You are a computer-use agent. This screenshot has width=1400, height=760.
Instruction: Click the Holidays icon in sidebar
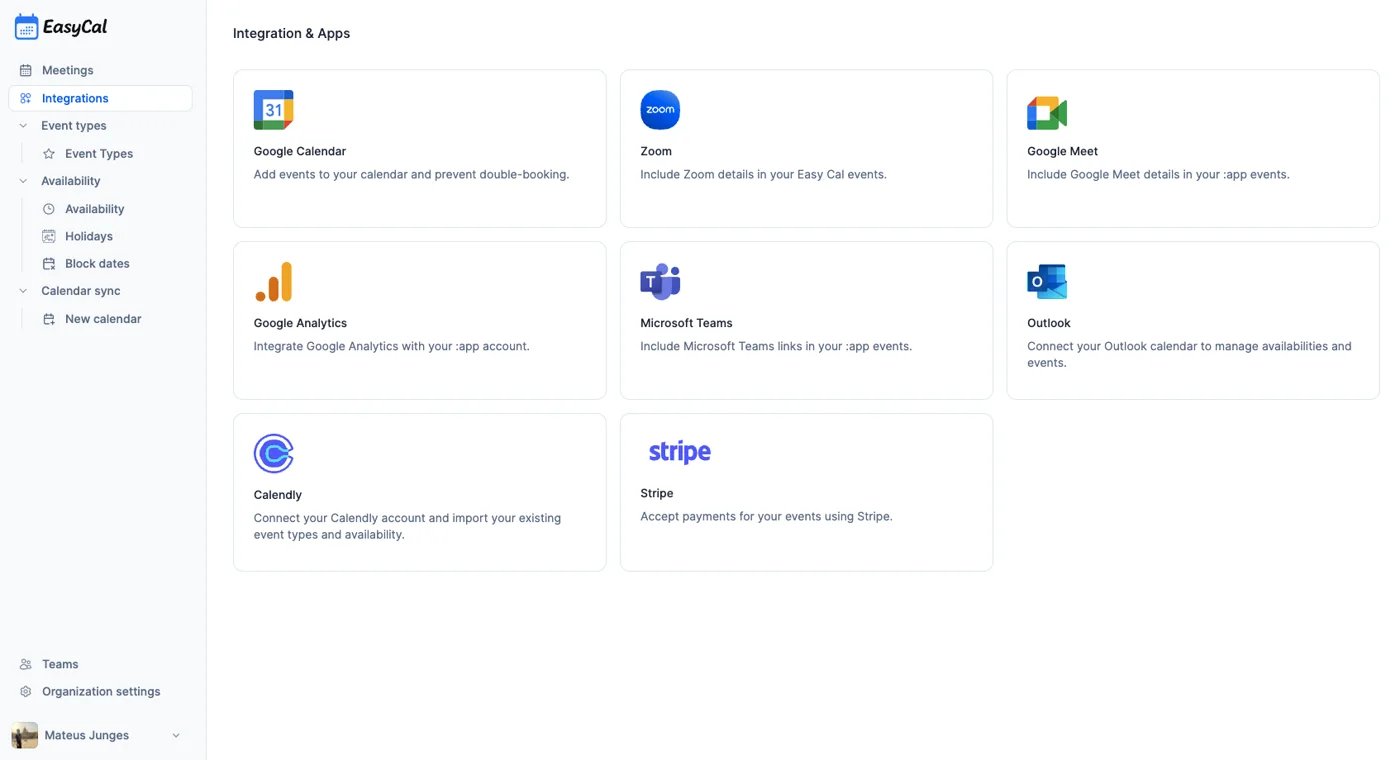(x=49, y=236)
